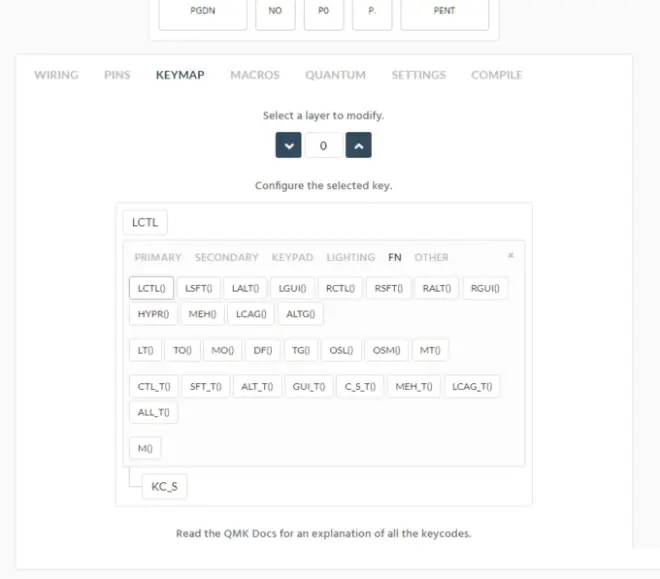Select the P. key on keyboard layout

[x=372, y=13]
